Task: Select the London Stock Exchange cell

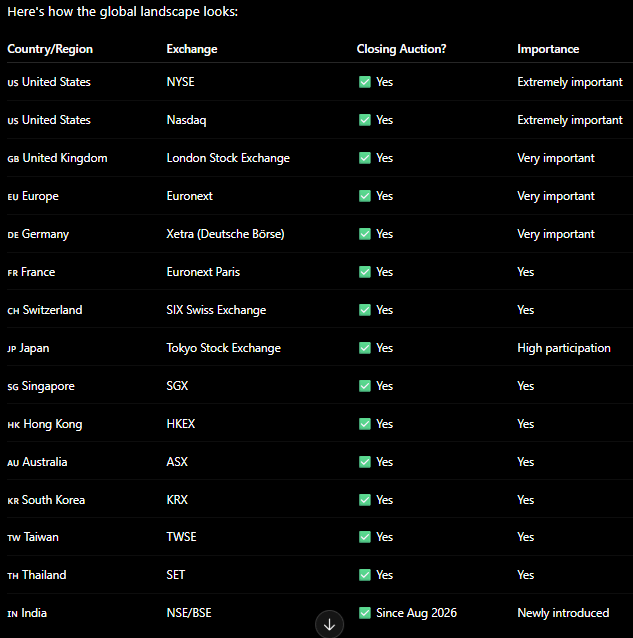Action: (228, 158)
